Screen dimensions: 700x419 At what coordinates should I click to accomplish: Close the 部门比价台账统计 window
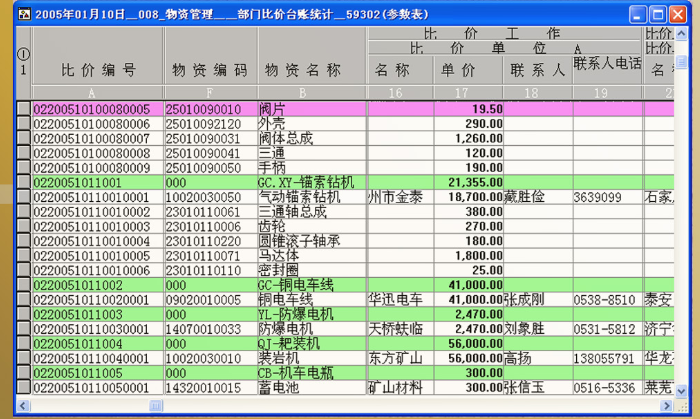pos(682,14)
